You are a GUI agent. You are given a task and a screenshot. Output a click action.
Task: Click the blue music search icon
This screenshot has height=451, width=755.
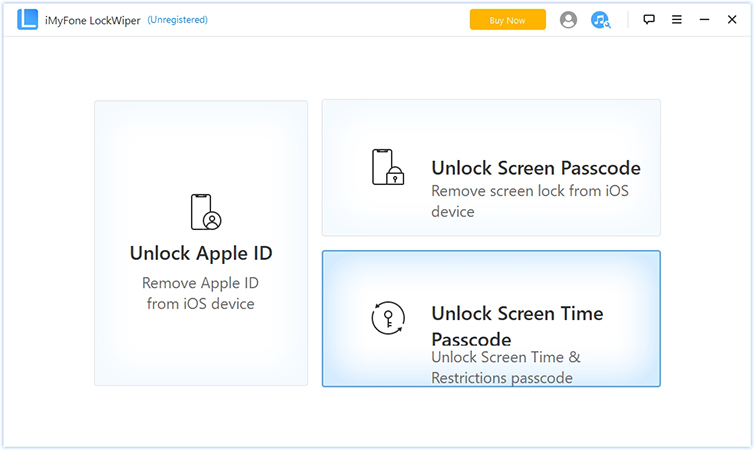[x=600, y=20]
